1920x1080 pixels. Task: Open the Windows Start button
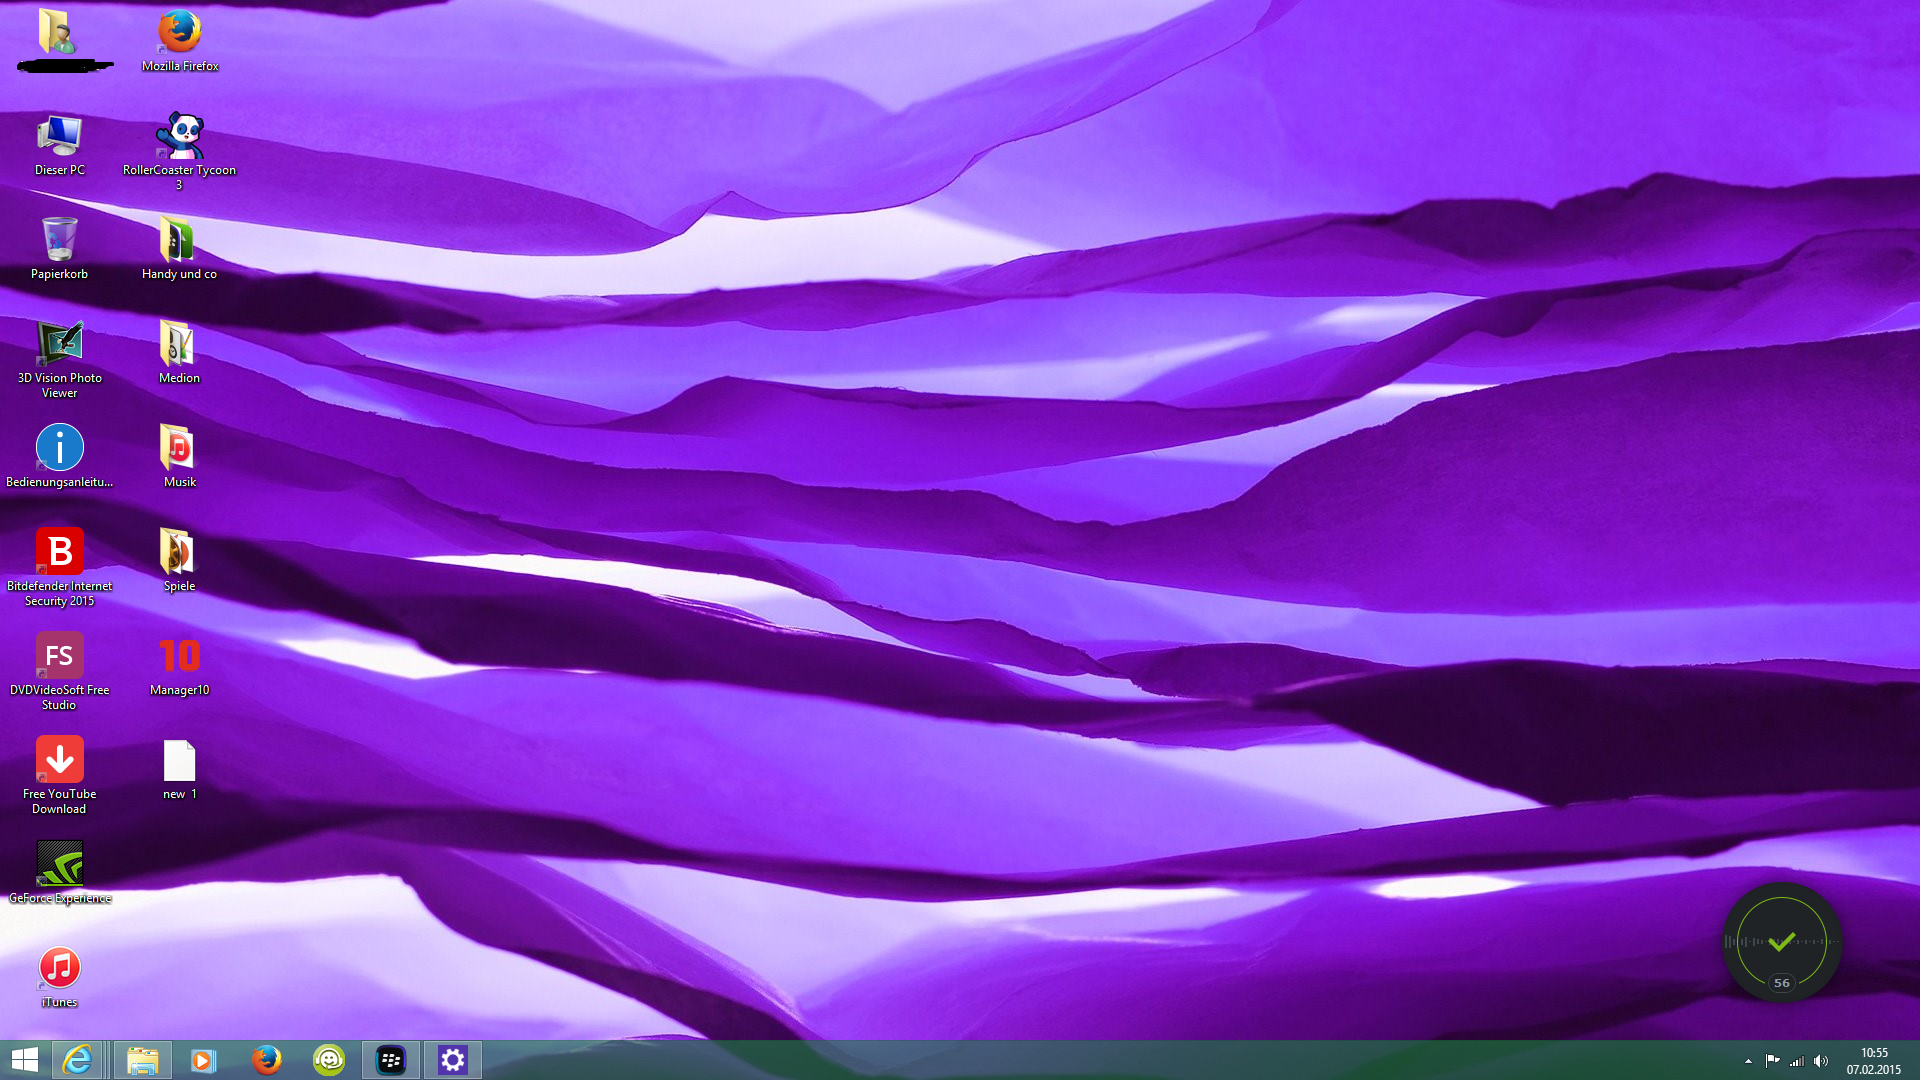[25, 1060]
